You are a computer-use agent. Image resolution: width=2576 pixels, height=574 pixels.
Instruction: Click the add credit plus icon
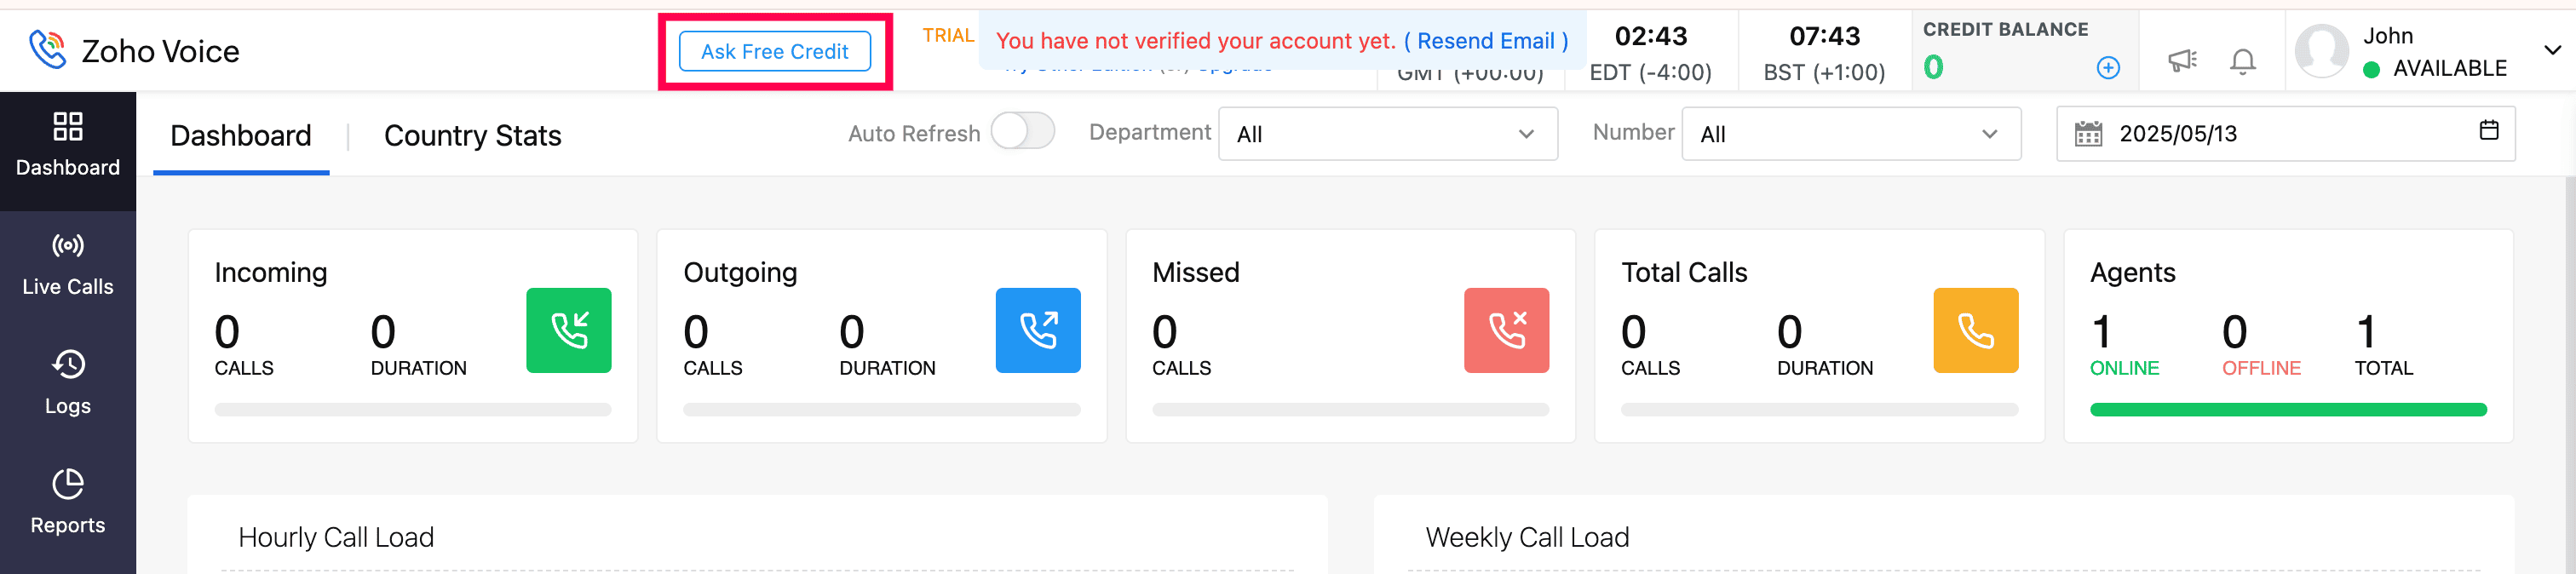2107,68
